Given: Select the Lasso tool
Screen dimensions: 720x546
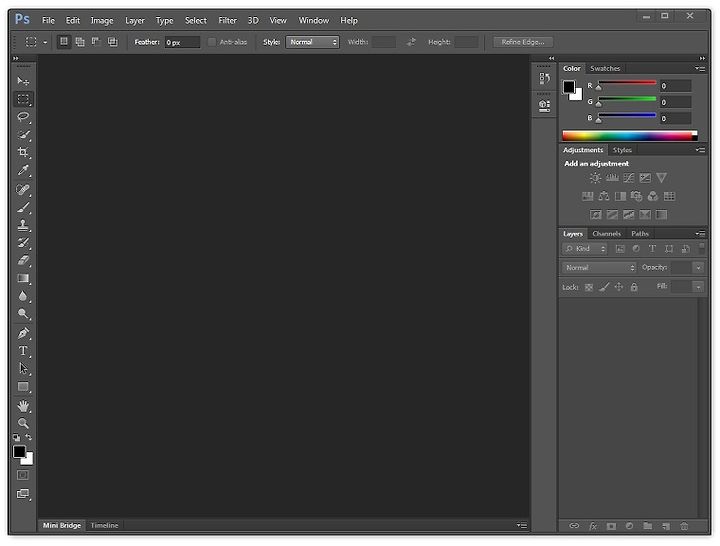Looking at the screenshot, I should (x=23, y=117).
